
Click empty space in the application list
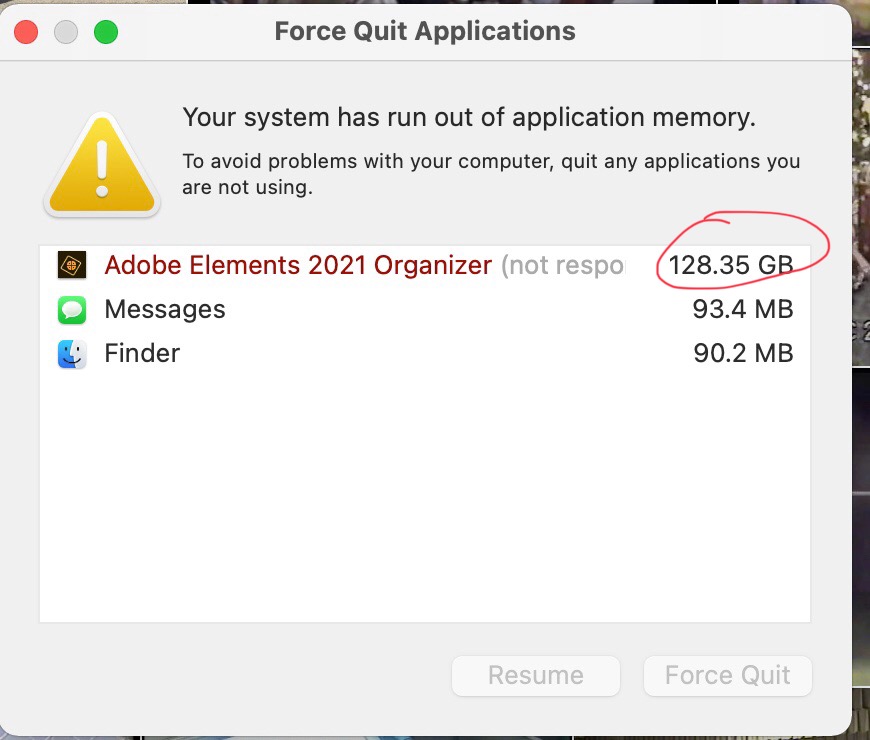(425, 500)
